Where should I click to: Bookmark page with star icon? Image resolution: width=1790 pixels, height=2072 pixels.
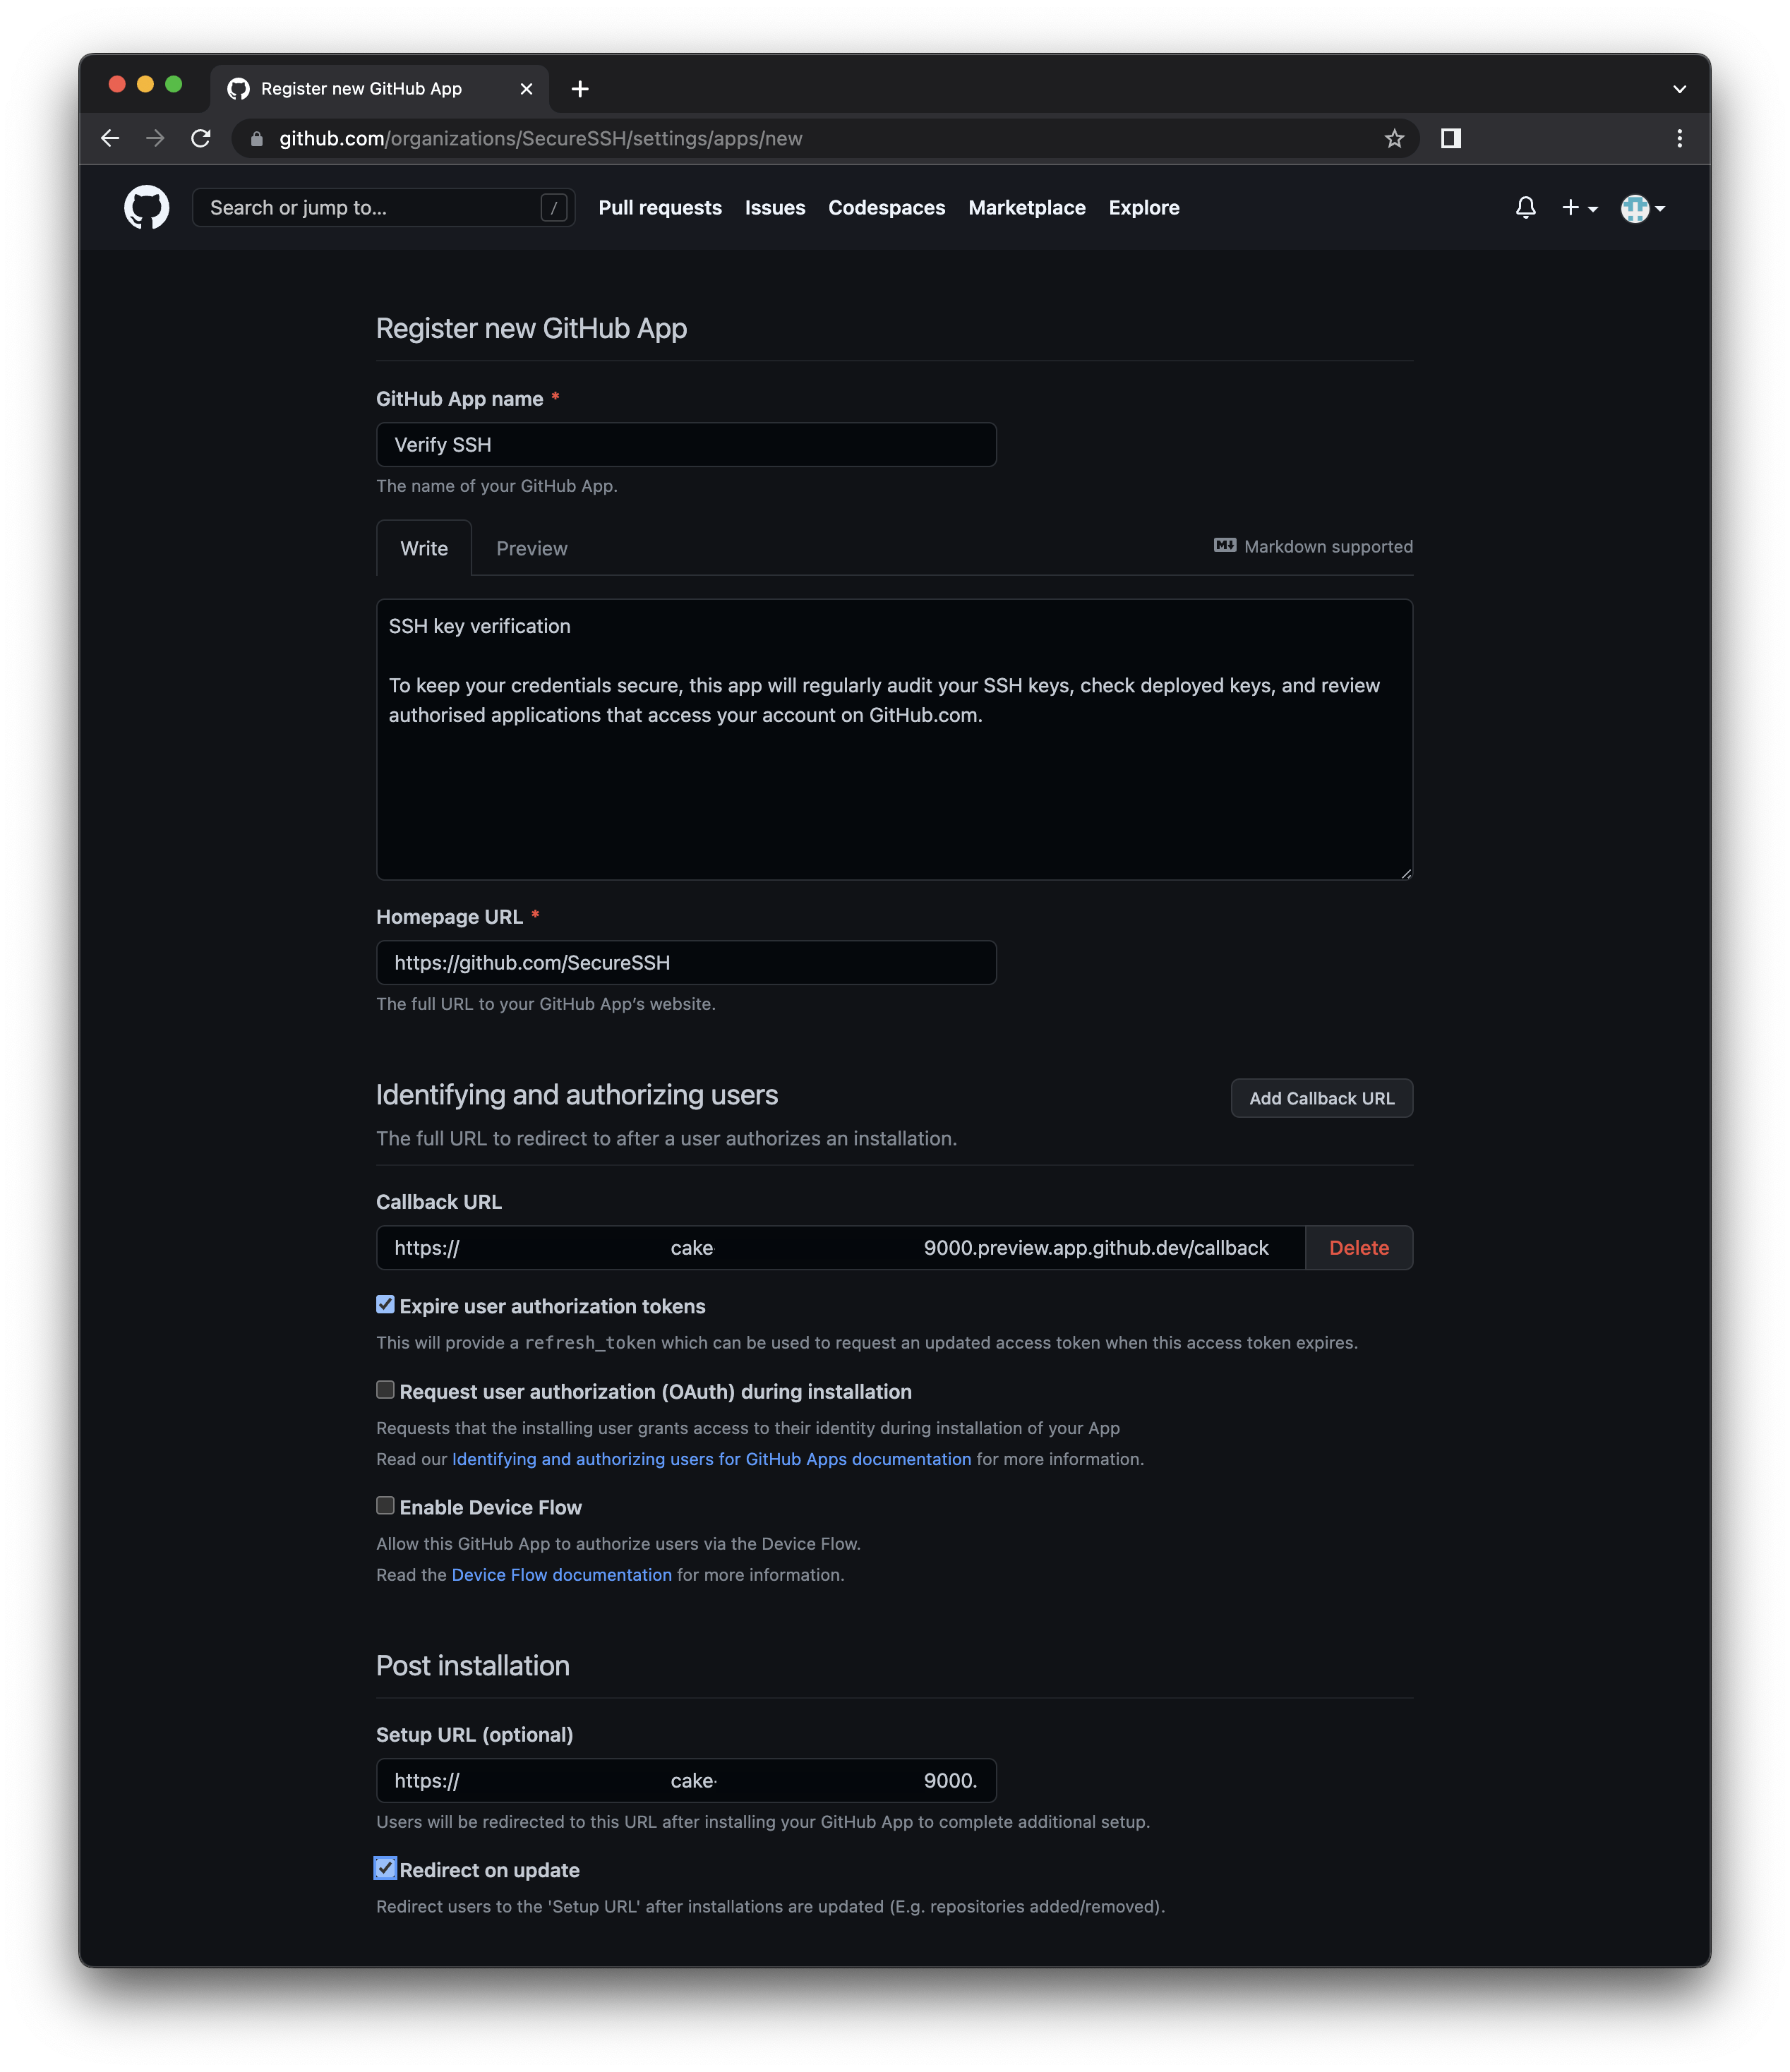click(x=1394, y=139)
